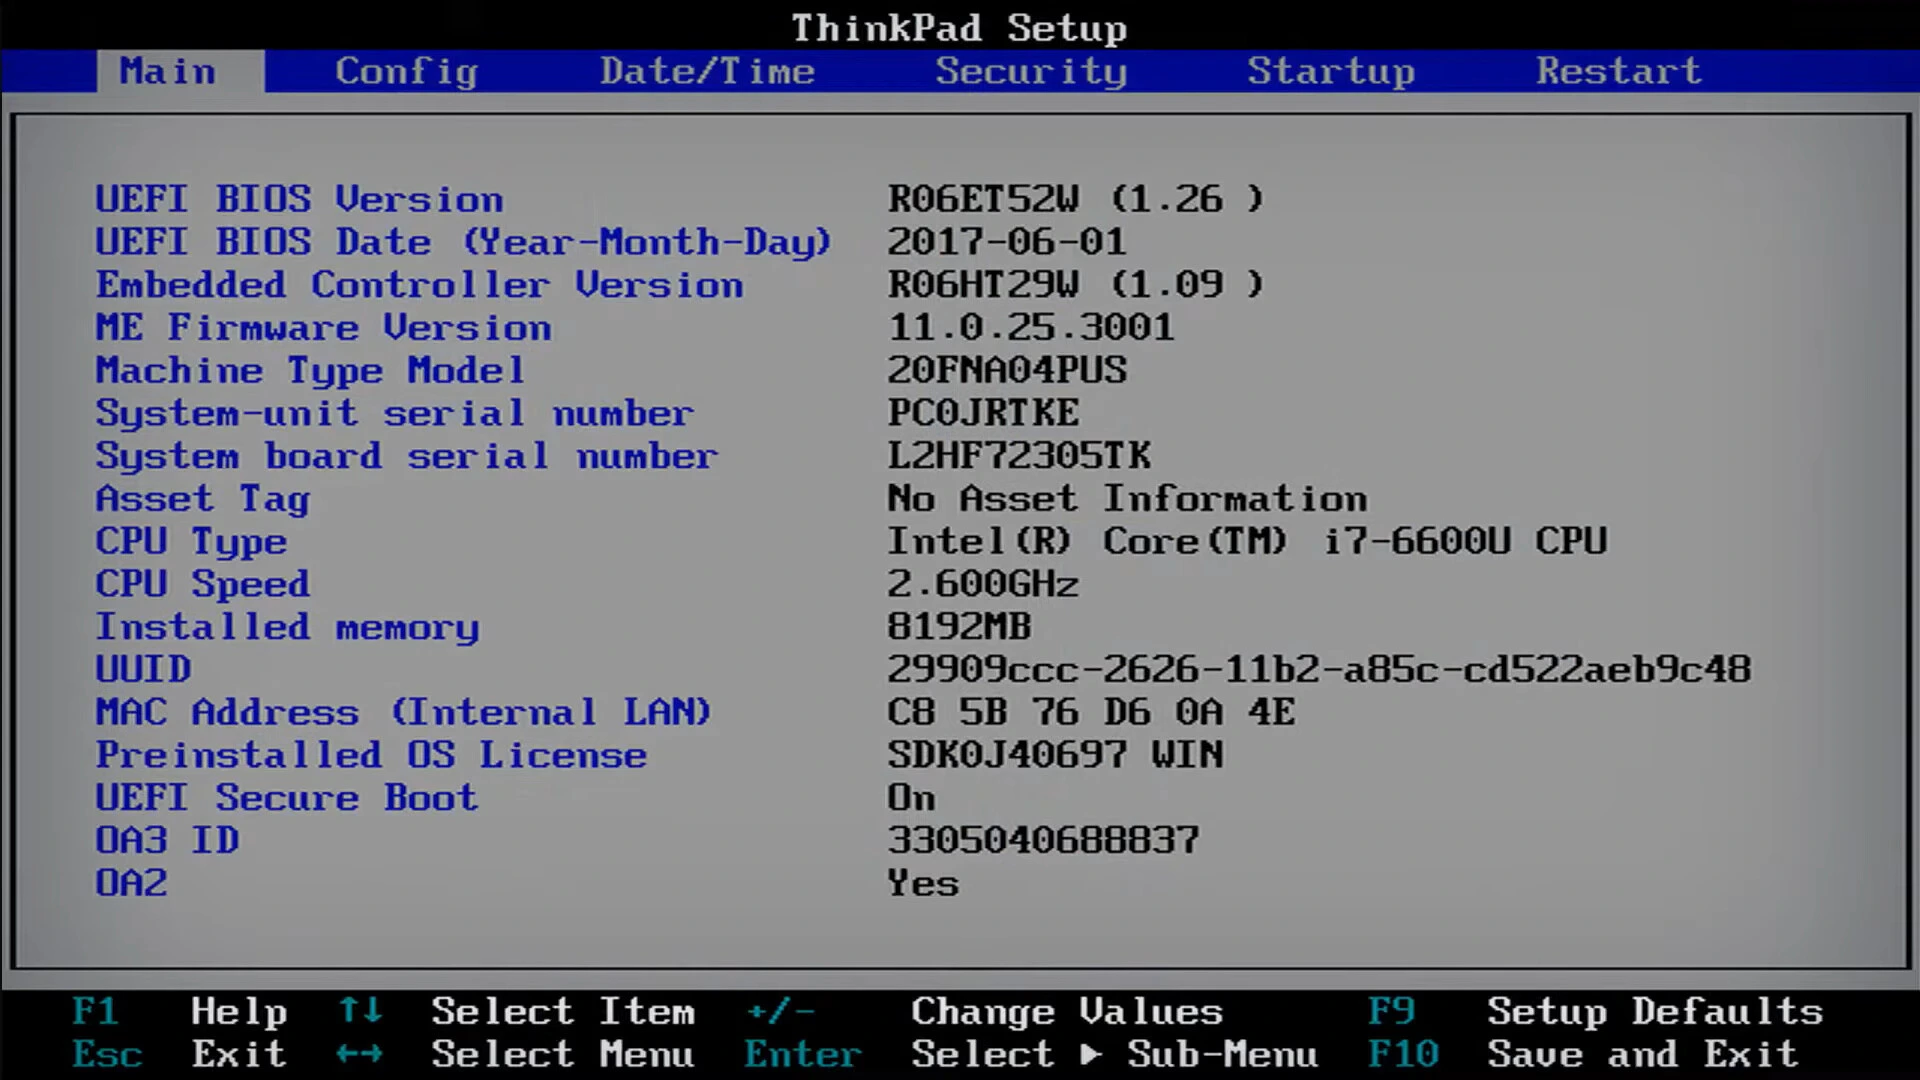
Task: Open the Config tab
Action: click(406, 71)
